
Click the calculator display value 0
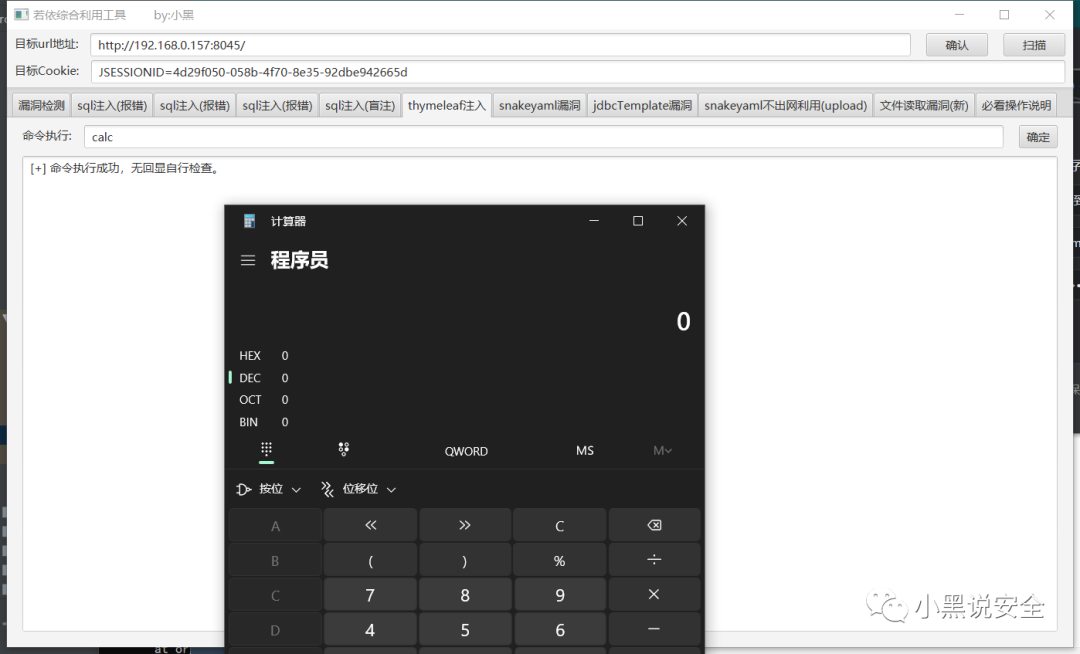[x=683, y=321]
